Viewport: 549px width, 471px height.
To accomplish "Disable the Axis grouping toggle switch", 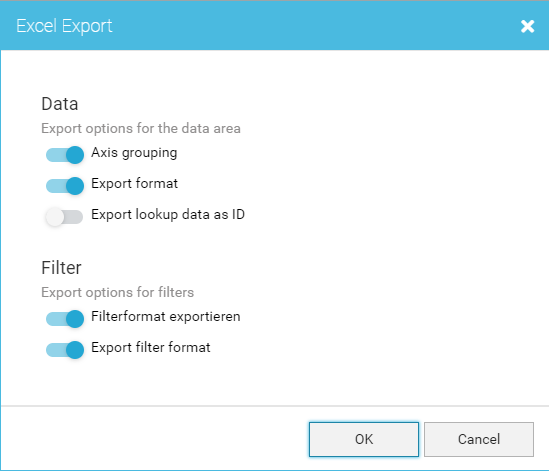I will [65, 155].
